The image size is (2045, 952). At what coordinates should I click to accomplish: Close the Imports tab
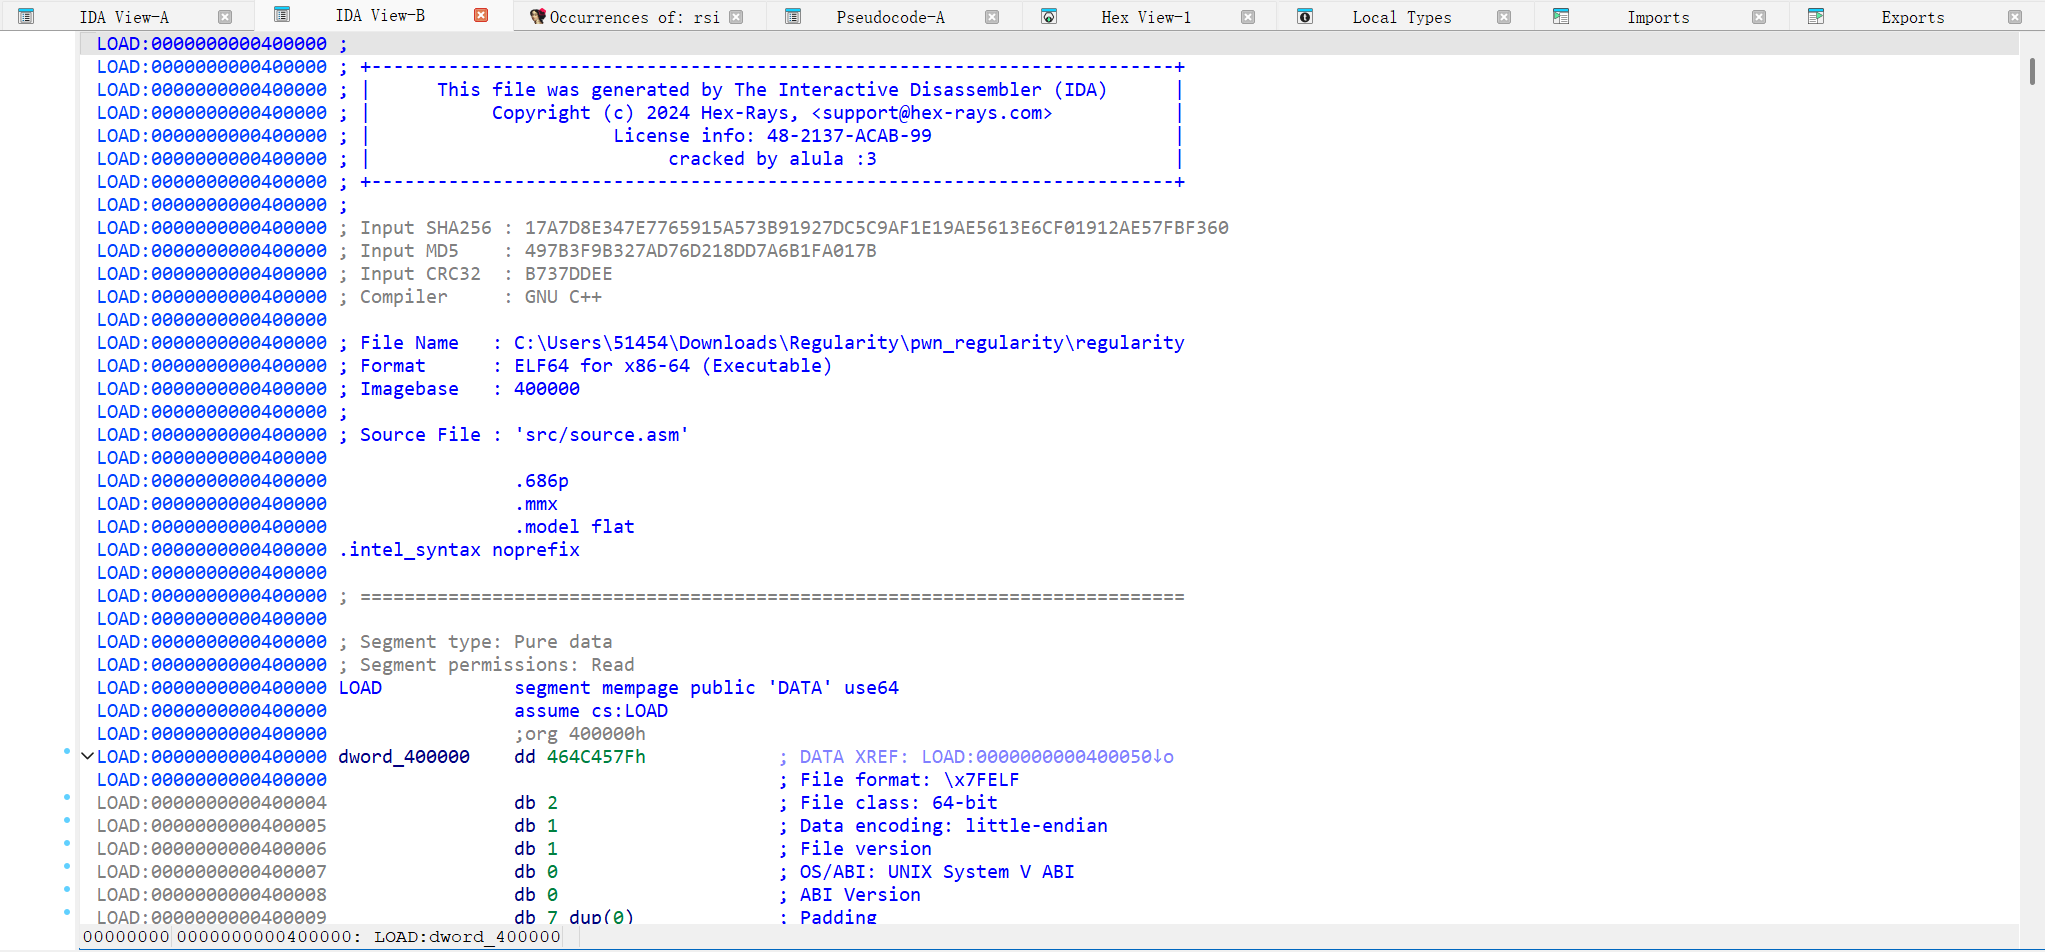click(1759, 17)
